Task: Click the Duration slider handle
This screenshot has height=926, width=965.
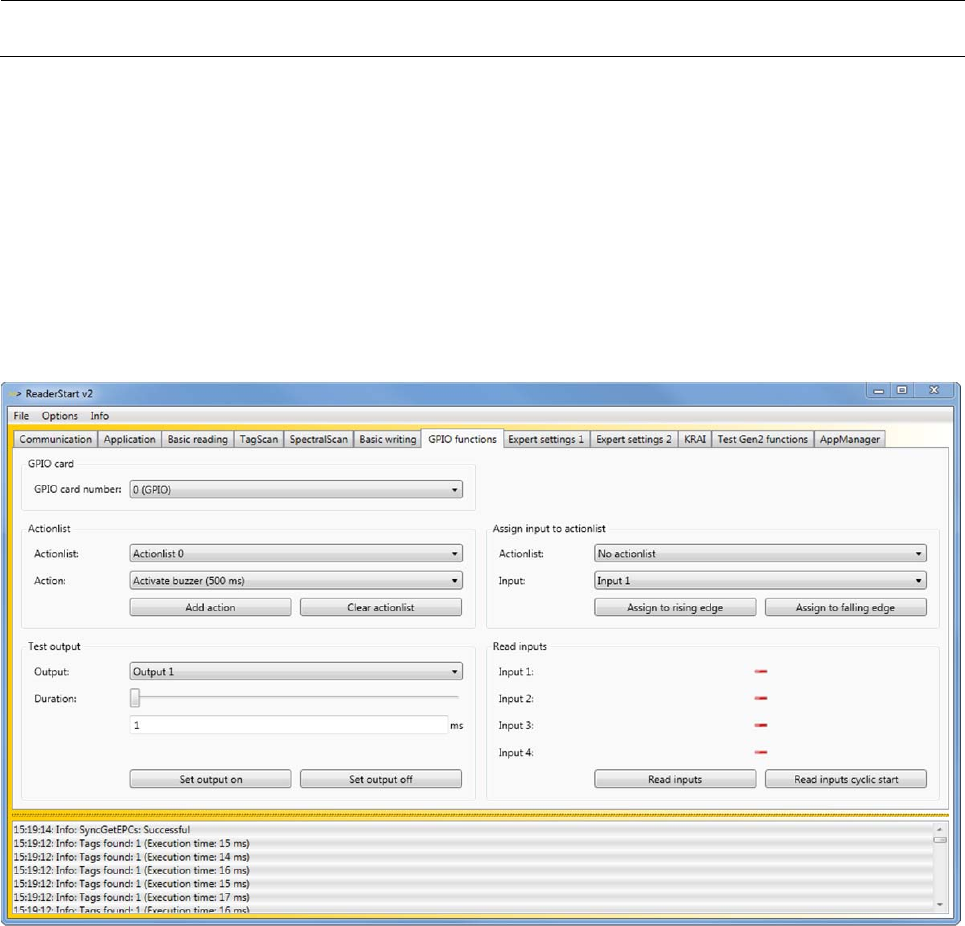Action: coord(135,698)
